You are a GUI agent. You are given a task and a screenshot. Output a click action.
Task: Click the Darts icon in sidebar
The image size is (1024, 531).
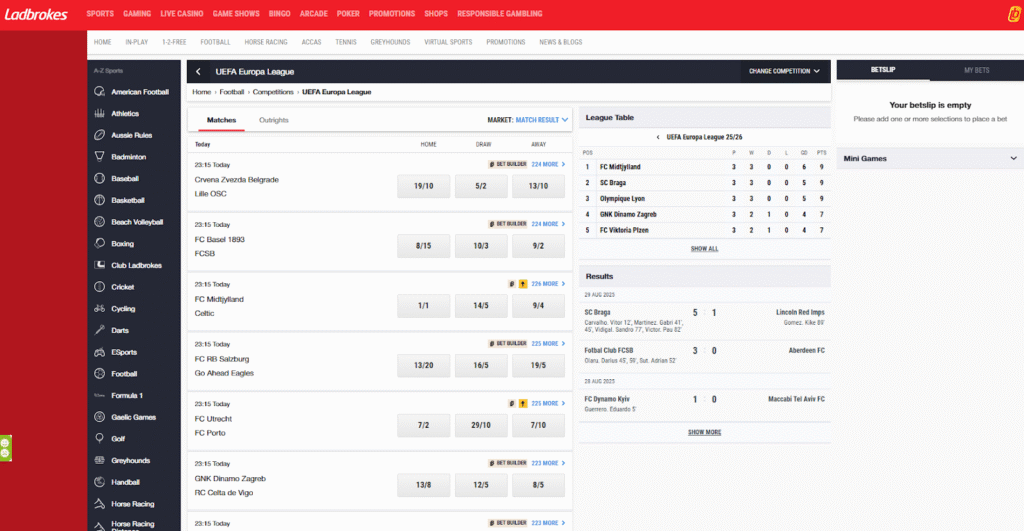pos(100,330)
